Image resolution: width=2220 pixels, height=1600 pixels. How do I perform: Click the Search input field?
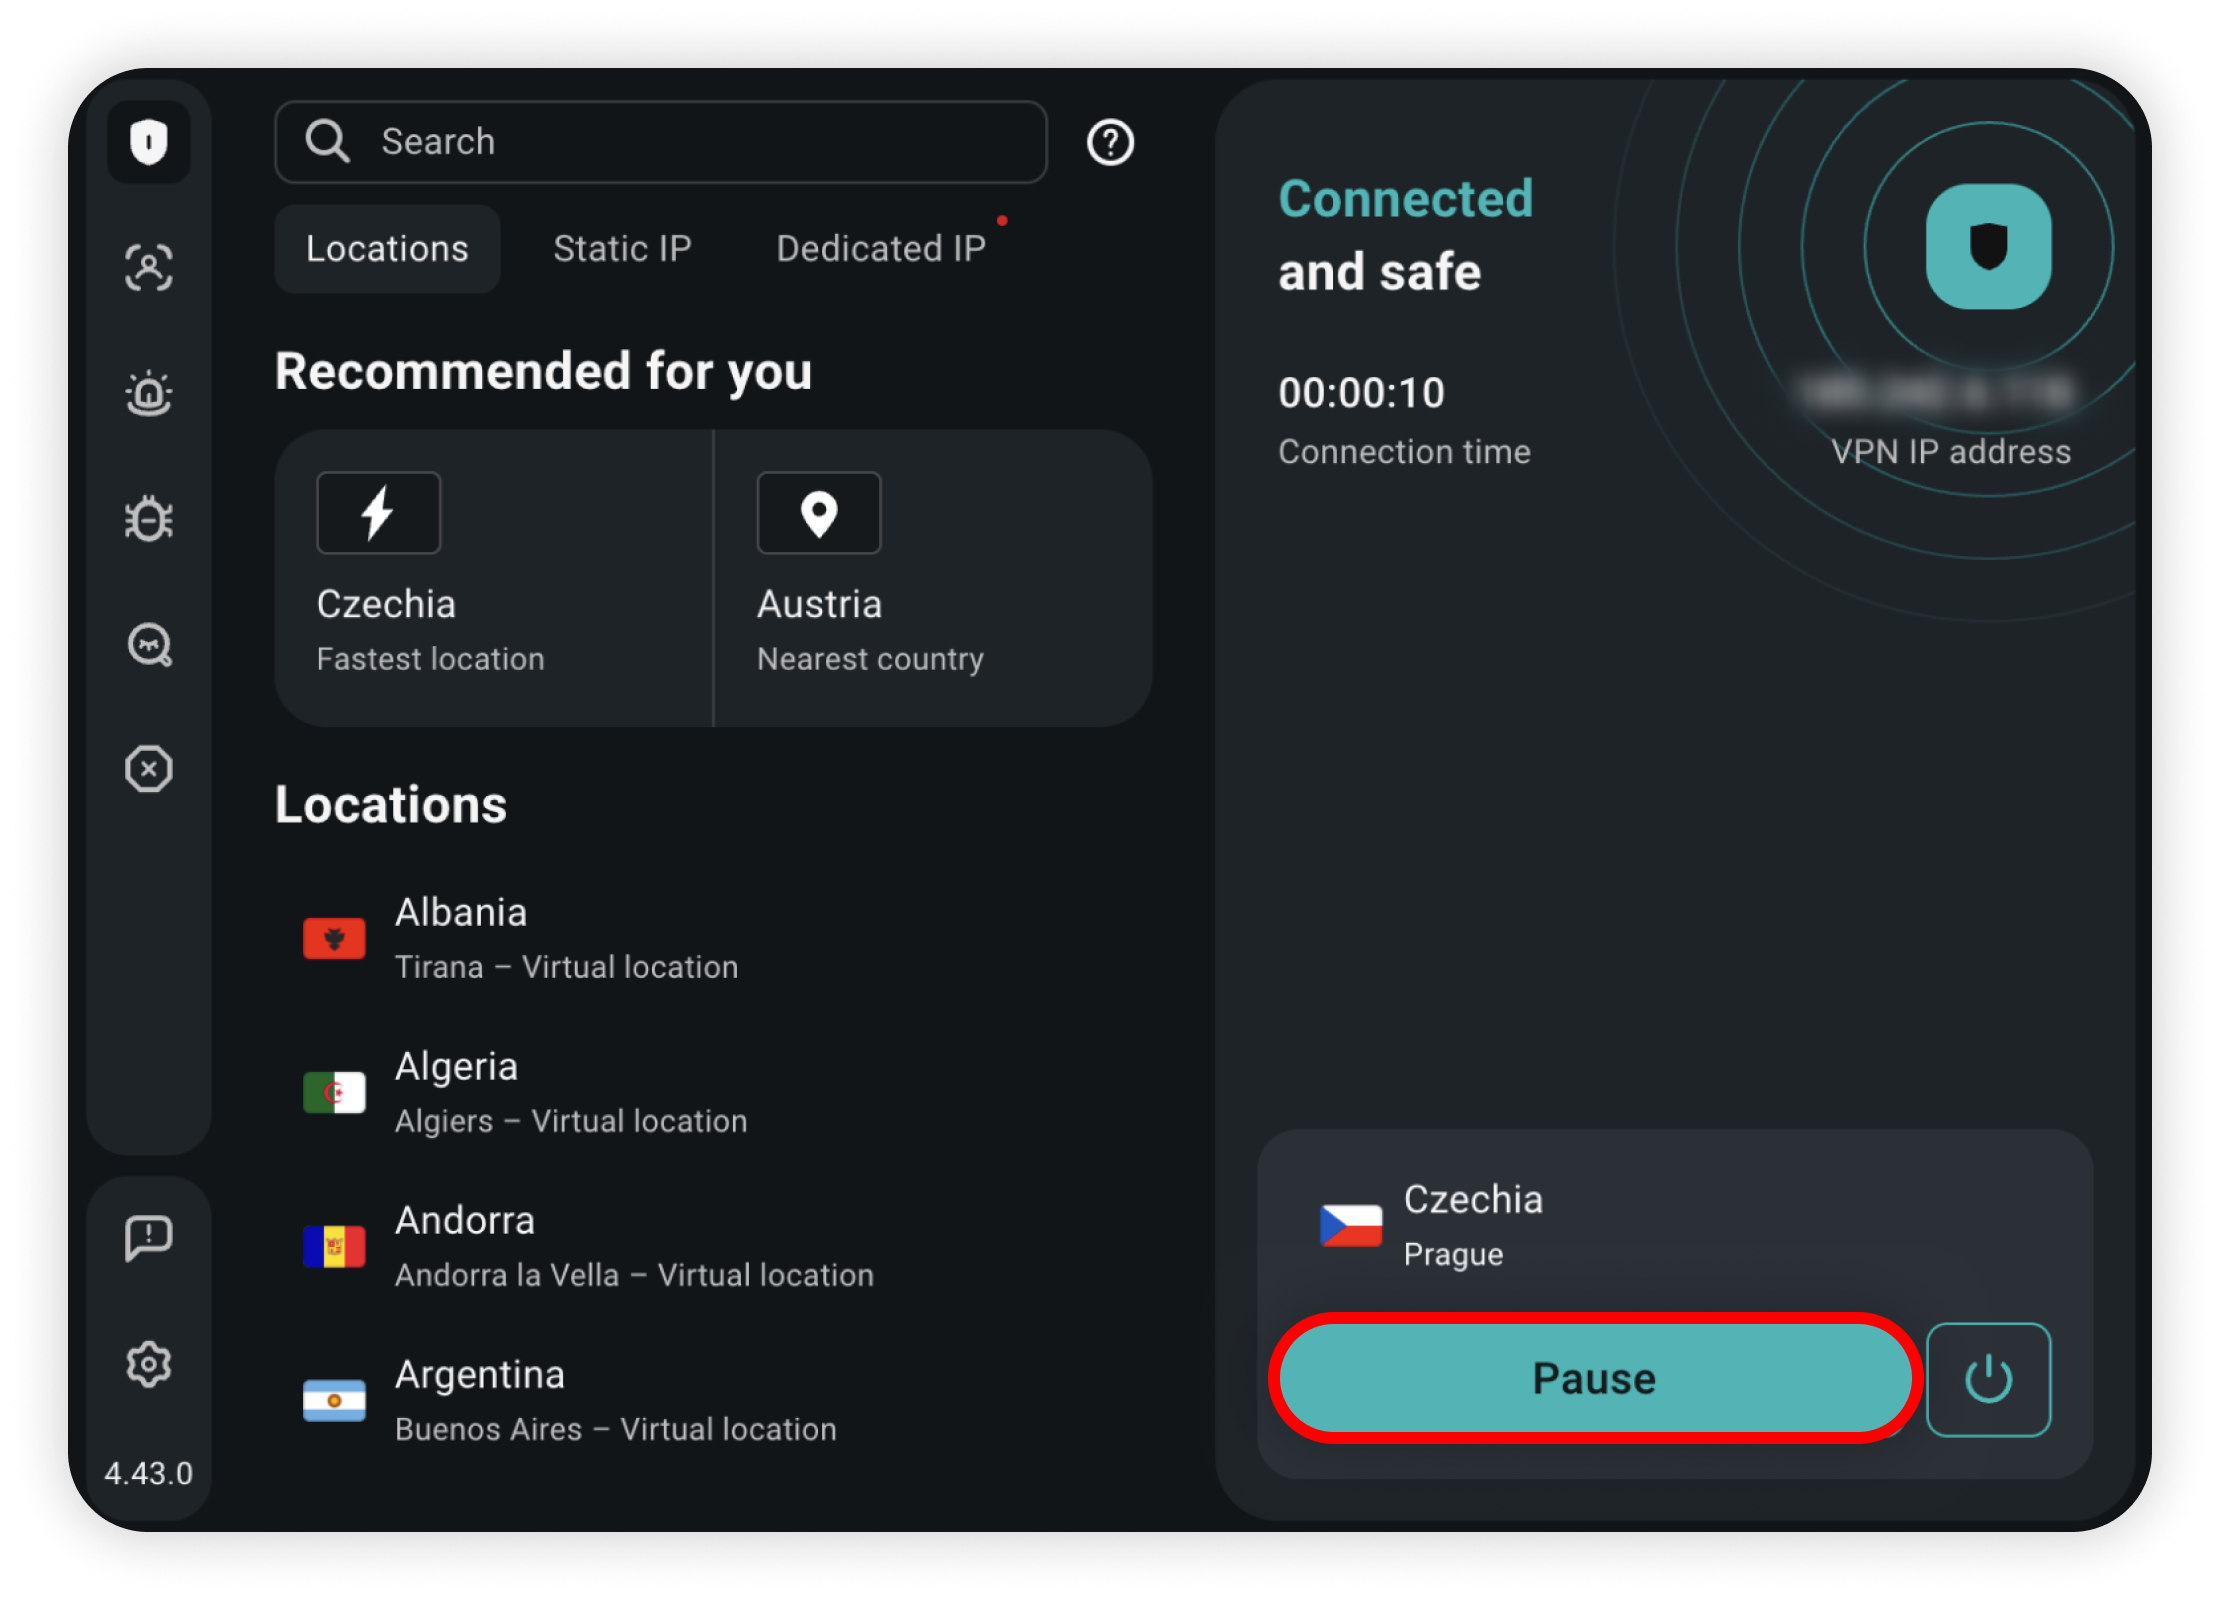tap(661, 142)
